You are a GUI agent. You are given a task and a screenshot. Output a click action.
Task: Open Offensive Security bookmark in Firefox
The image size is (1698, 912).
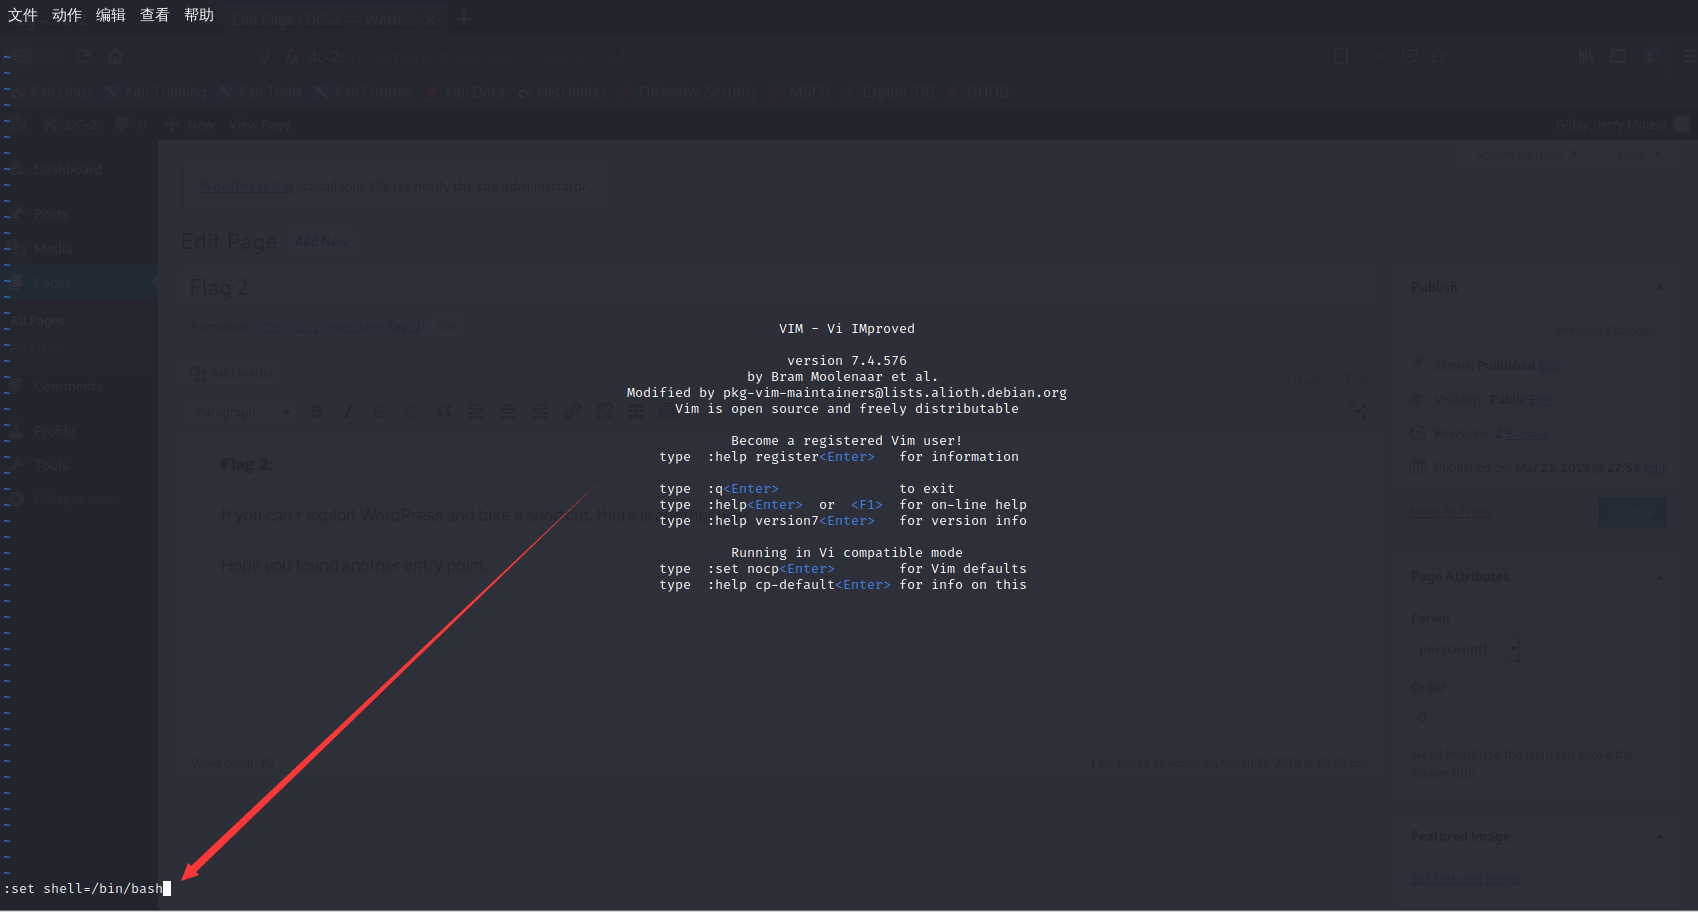[x=689, y=92]
